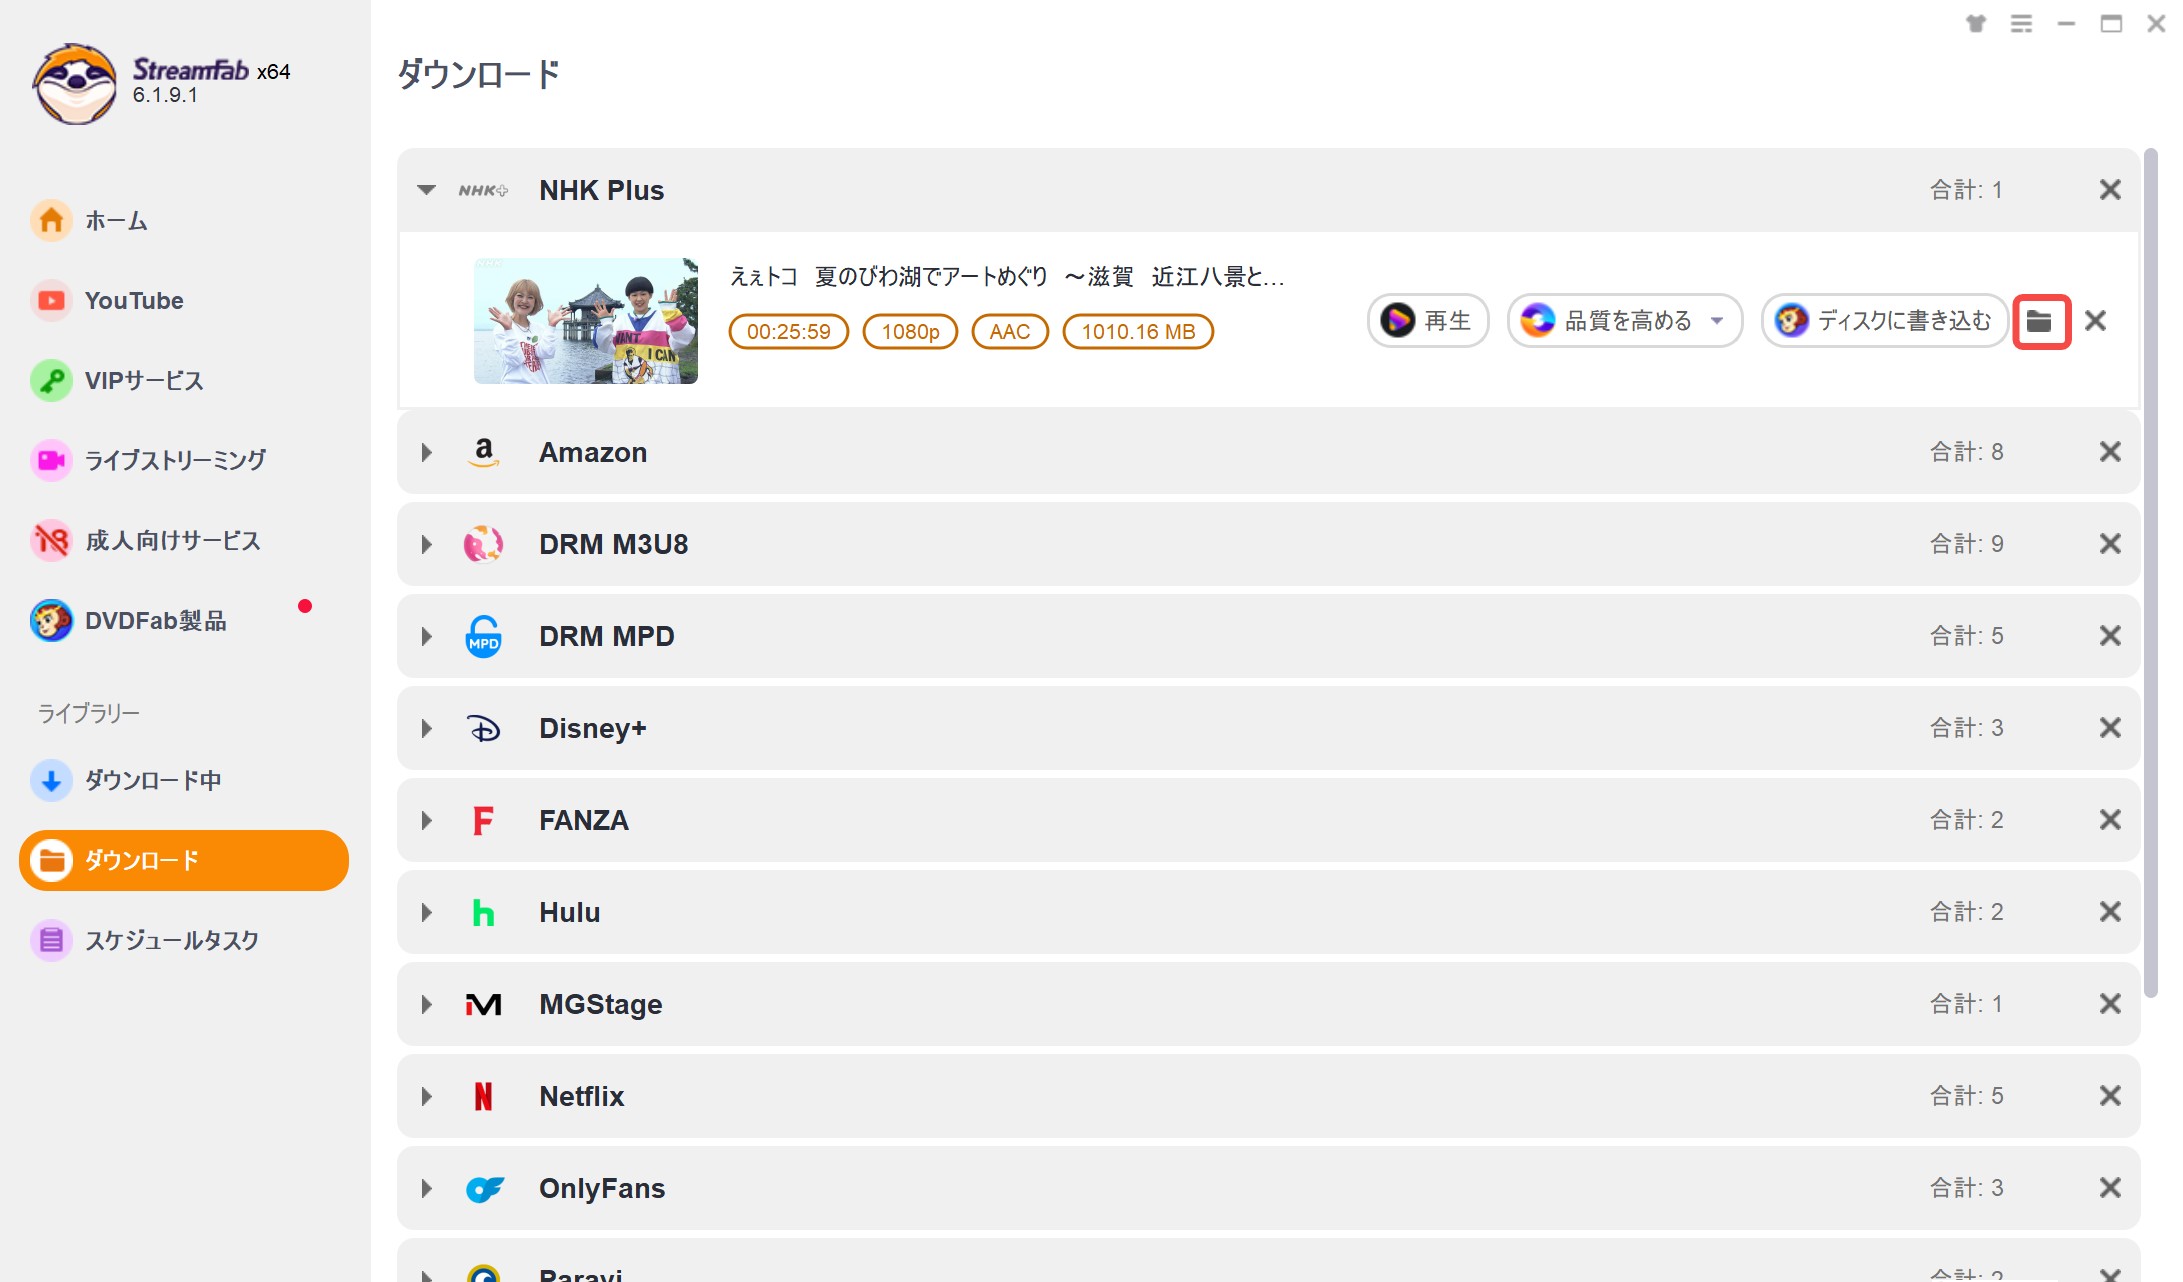The width and height of the screenshot is (2183, 1282).
Task: Select the ダウンロード library item
Action: point(184,860)
